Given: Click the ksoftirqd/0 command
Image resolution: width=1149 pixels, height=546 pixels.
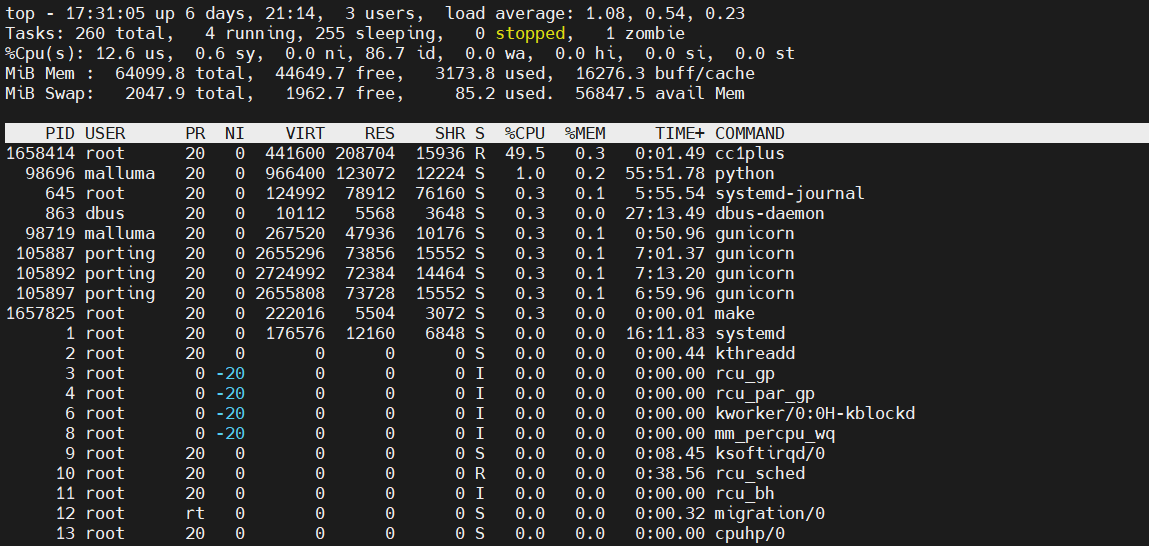Looking at the screenshot, I should click(x=769, y=454).
